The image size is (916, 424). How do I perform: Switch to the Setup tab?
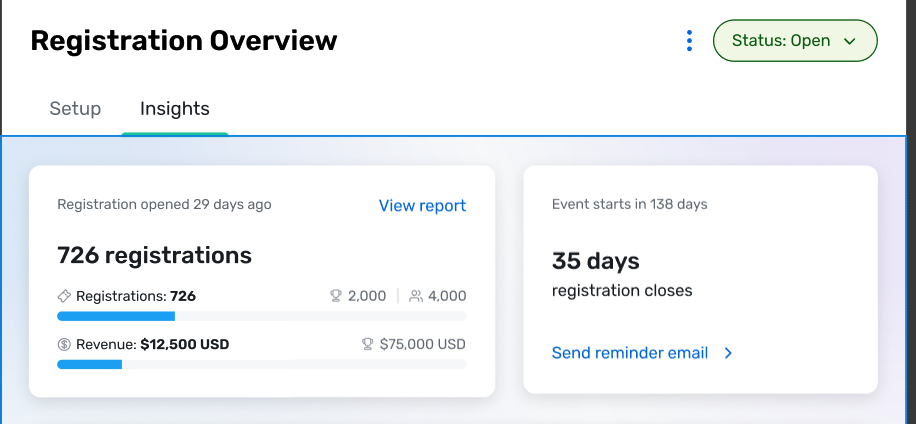click(75, 109)
